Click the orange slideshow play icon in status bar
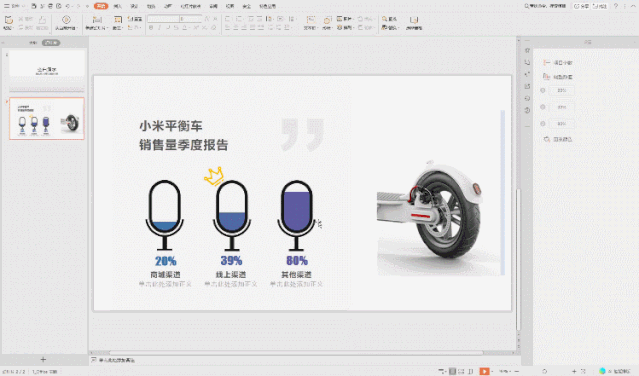 (484, 371)
